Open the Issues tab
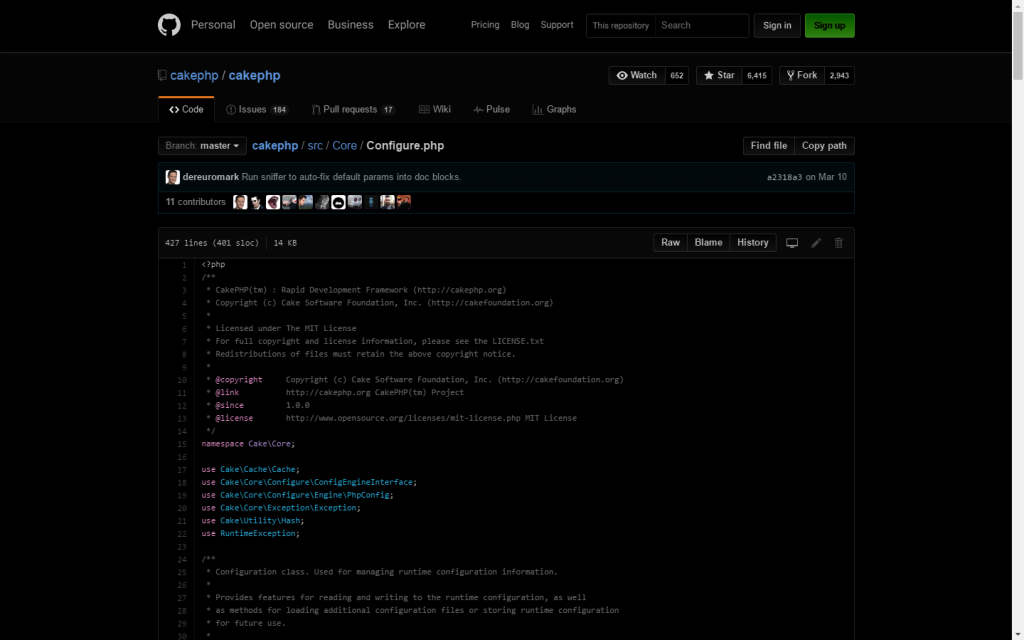The width and height of the screenshot is (1024, 640). pyautogui.click(x=257, y=110)
